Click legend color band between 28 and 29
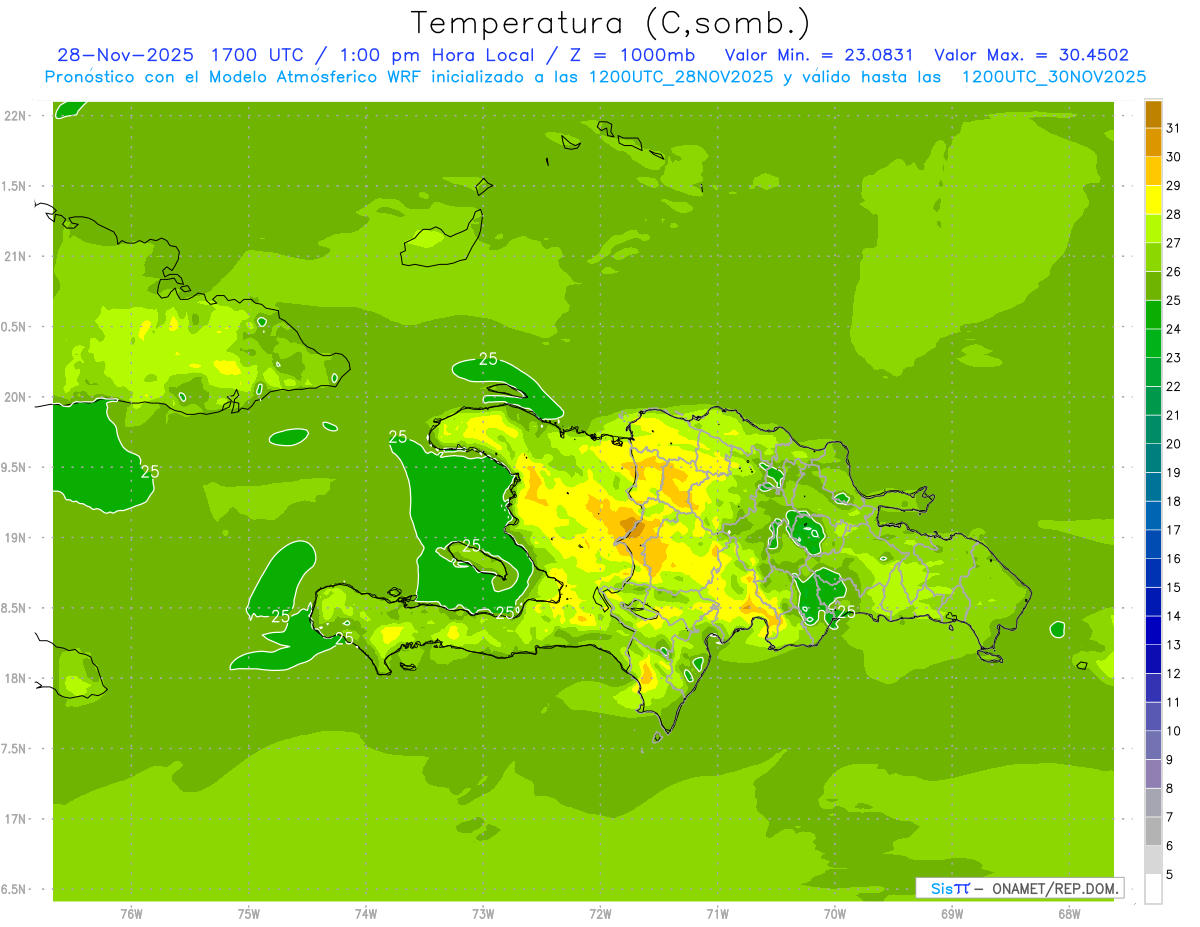The height and width of the screenshot is (927, 1200). click(x=1153, y=200)
